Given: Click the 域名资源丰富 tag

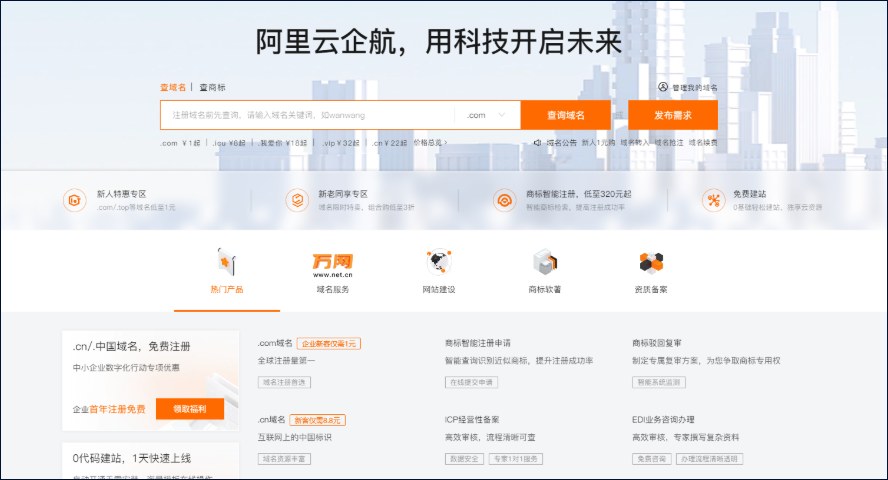Looking at the screenshot, I should pyautogui.click(x=284, y=459).
